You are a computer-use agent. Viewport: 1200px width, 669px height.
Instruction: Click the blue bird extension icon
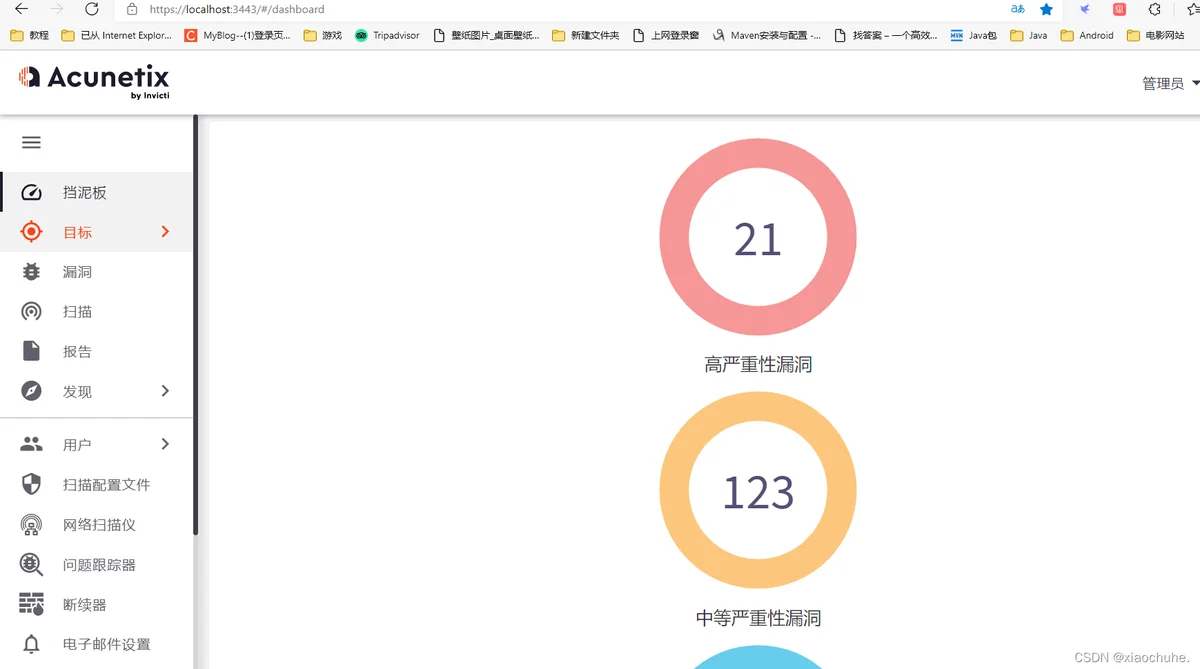[1085, 9]
